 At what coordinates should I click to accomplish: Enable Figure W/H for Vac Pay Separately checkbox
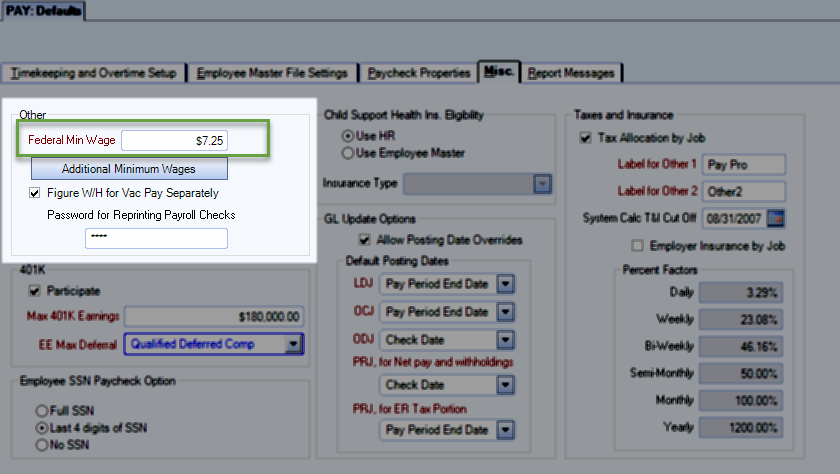(36, 193)
